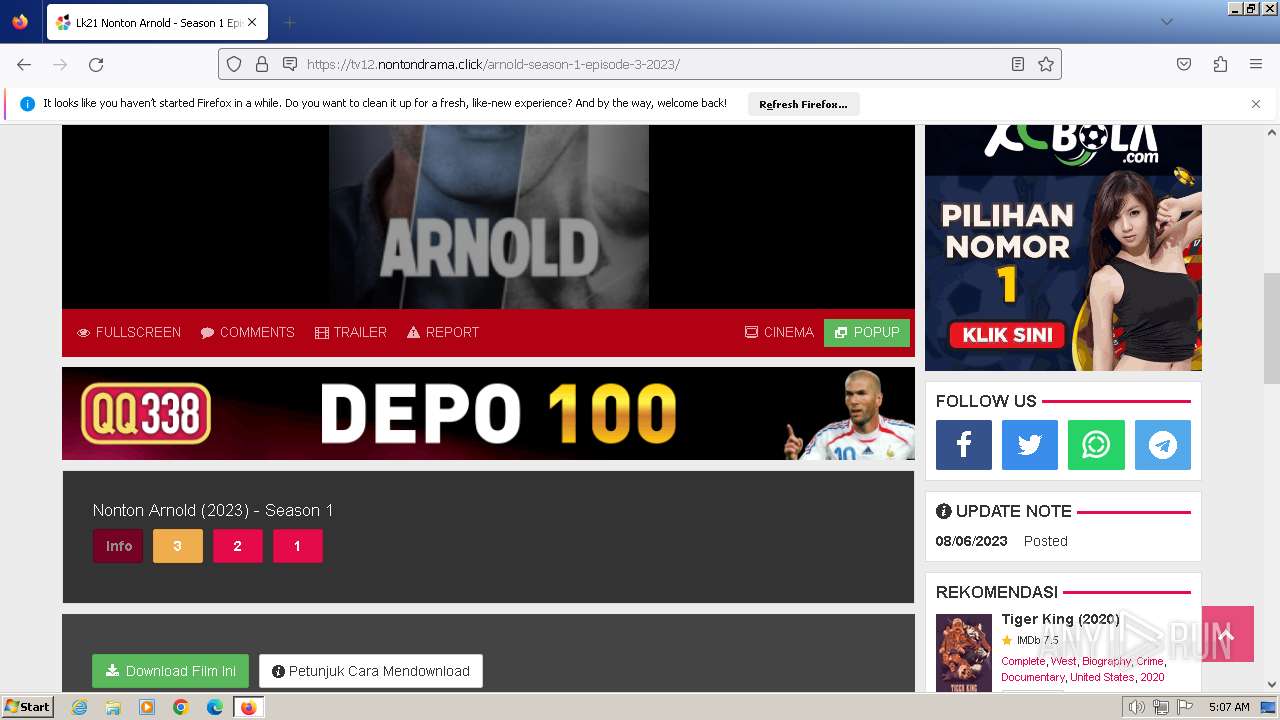Click the 5:07 AM system clock

tap(1229, 707)
